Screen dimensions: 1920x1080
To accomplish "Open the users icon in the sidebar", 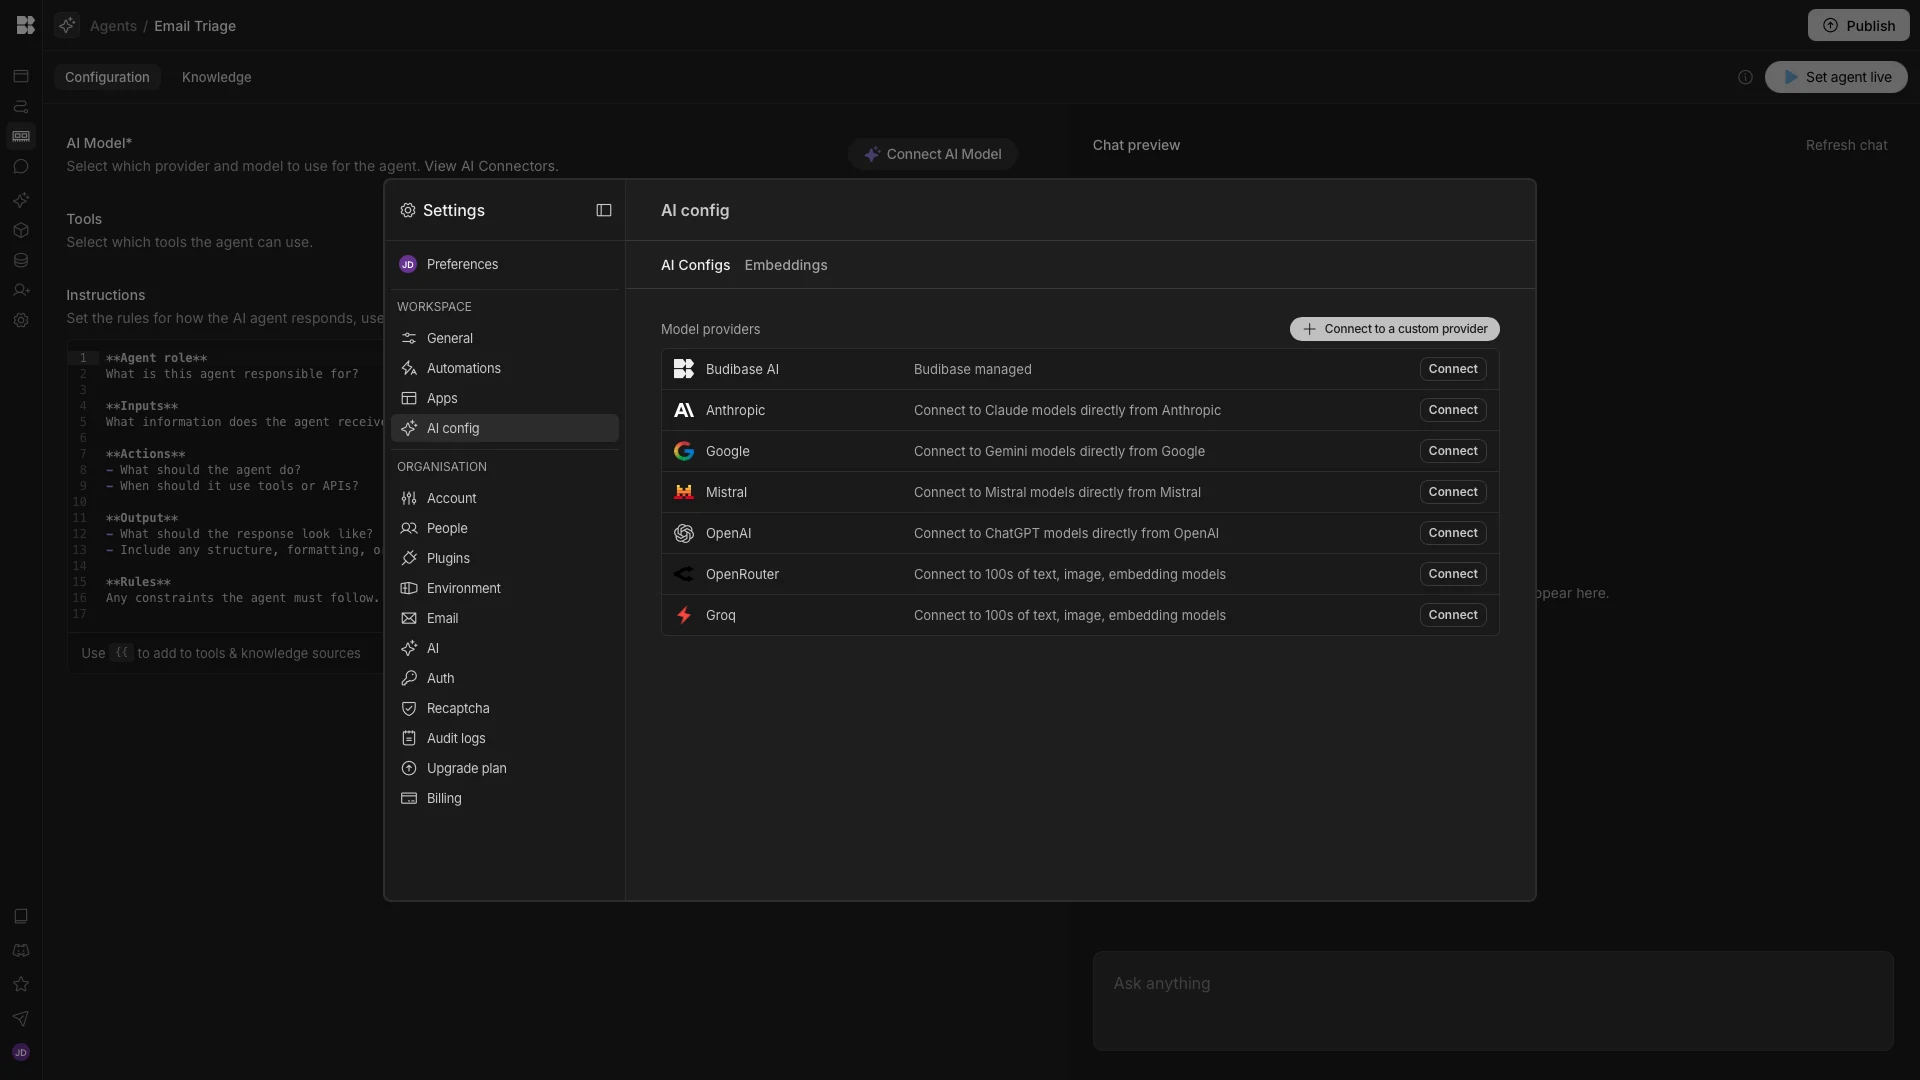I will pyautogui.click(x=21, y=290).
